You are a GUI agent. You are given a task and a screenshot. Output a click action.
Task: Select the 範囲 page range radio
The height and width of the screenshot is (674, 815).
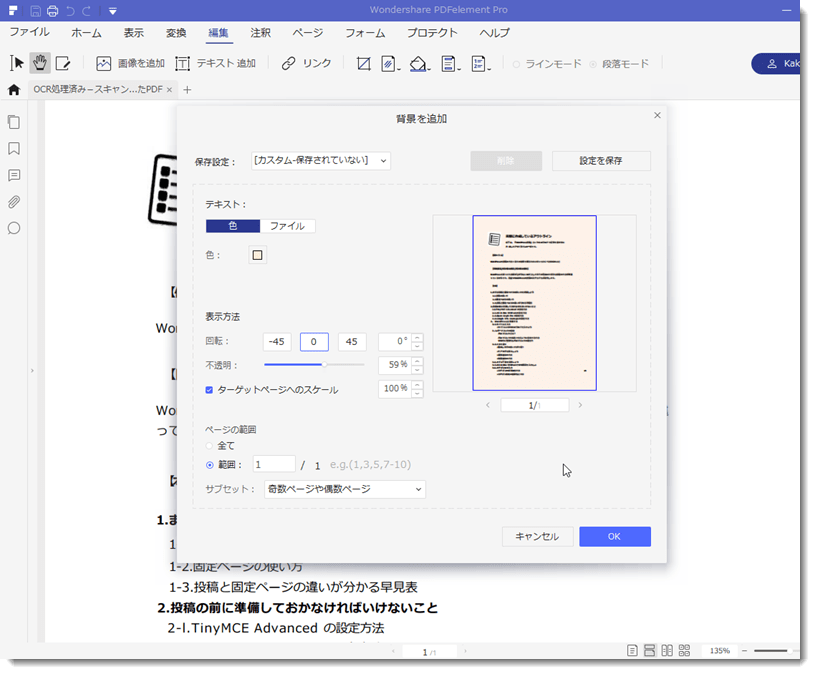tap(209, 465)
